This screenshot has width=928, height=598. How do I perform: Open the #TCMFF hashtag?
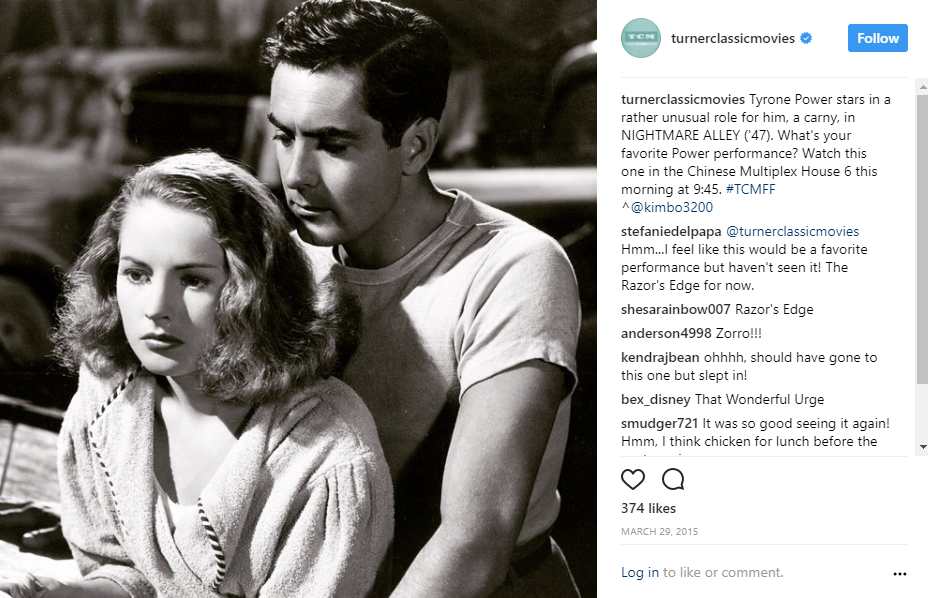(750, 189)
